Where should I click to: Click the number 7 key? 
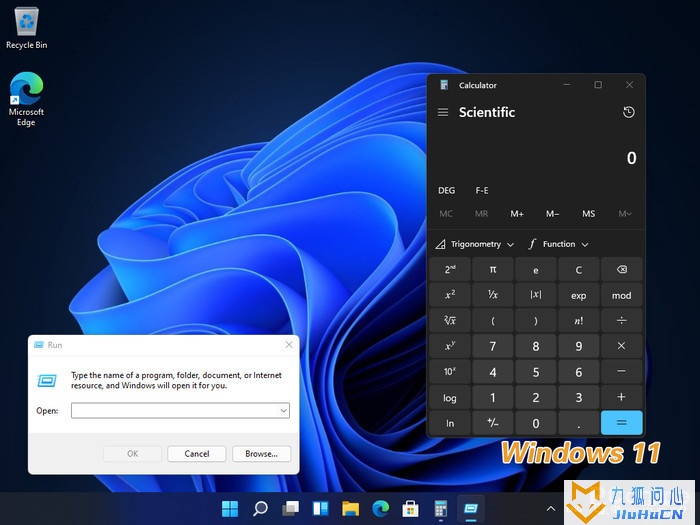pos(493,346)
